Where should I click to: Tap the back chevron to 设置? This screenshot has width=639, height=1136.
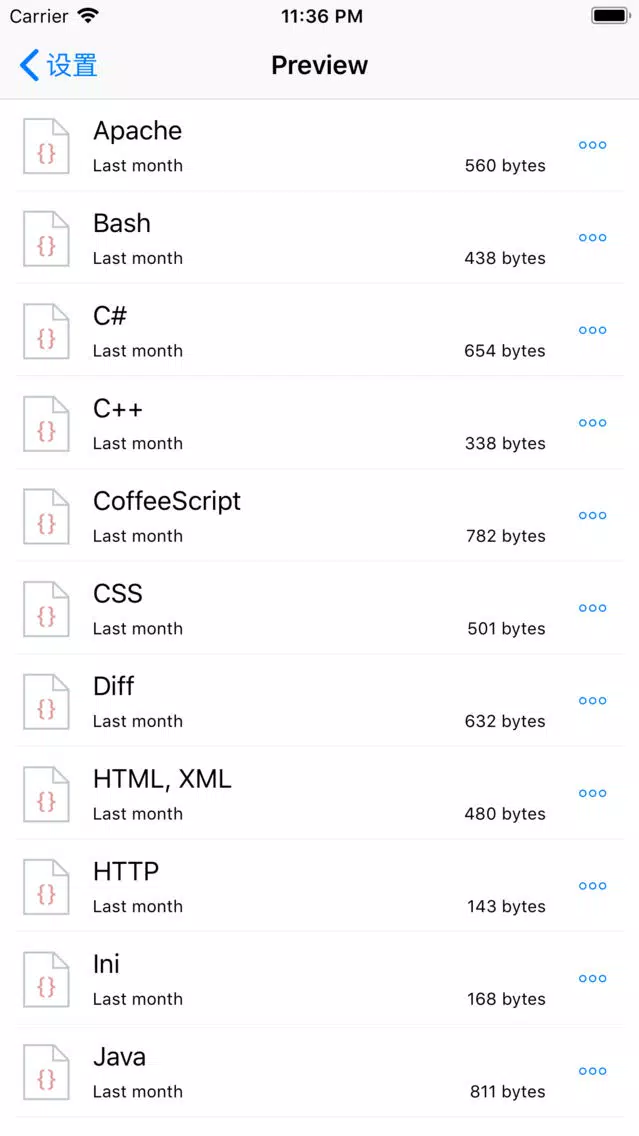[x=58, y=65]
